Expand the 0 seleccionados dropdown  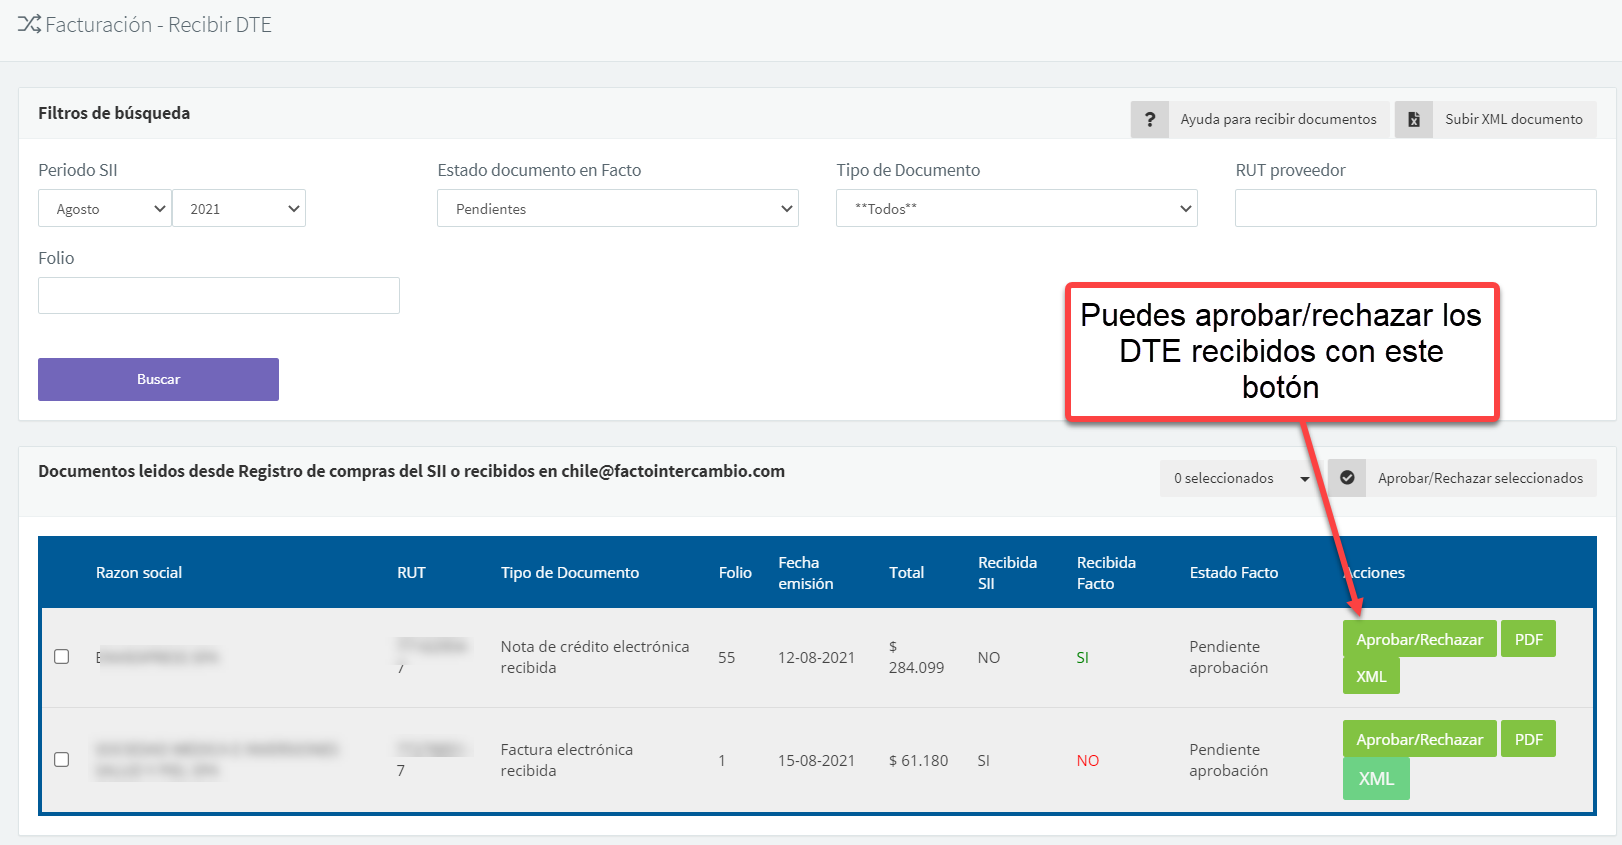click(1240, 478)
